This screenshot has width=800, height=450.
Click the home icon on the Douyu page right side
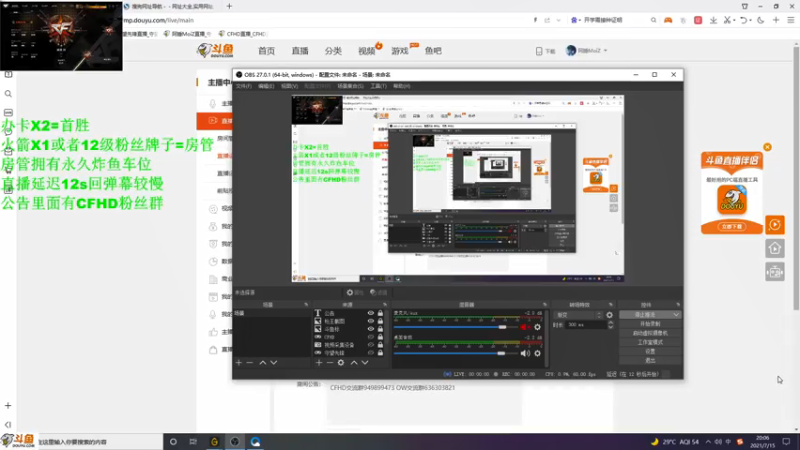[775, 248]
